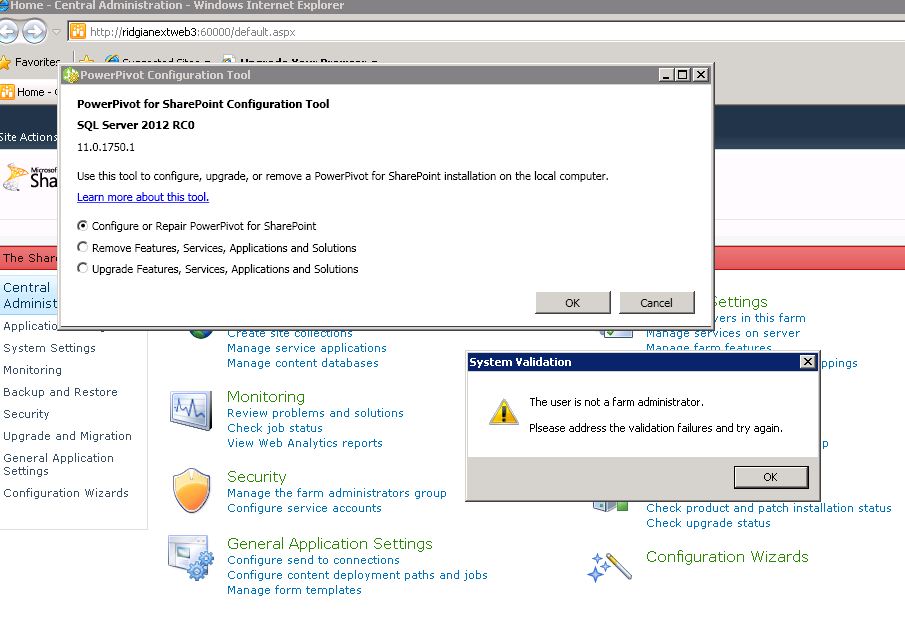Open the Site Actions menu
Viewport: 905px width, 622px height.
28,137
